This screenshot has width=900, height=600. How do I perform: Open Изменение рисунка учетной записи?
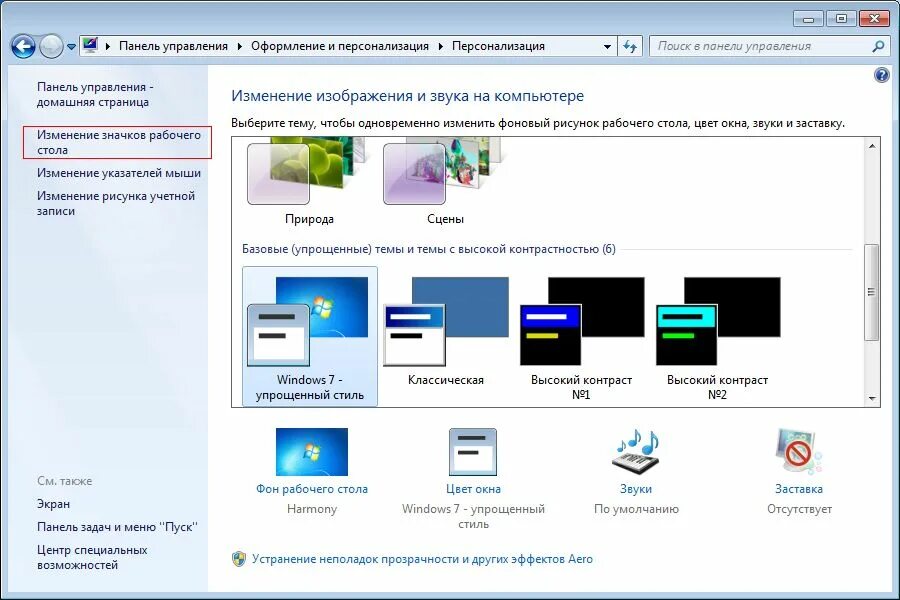116,203
